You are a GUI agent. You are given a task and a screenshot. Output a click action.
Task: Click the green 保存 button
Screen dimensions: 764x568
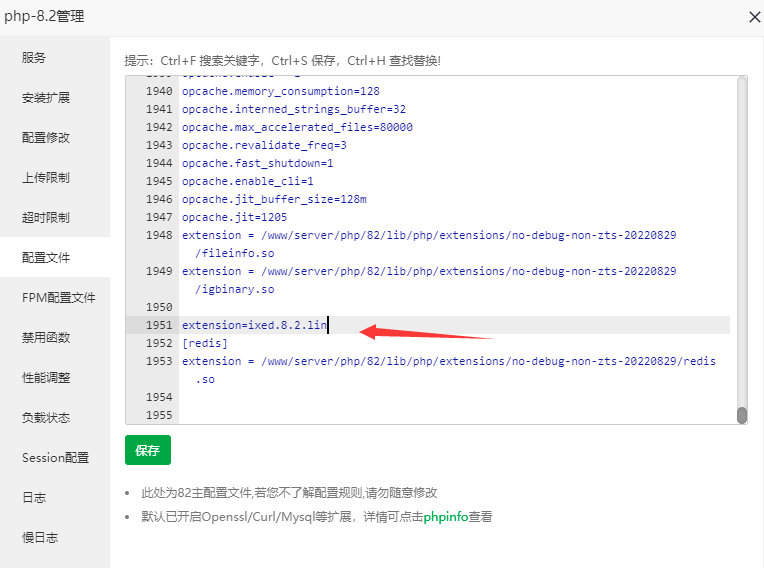[148, 451]
